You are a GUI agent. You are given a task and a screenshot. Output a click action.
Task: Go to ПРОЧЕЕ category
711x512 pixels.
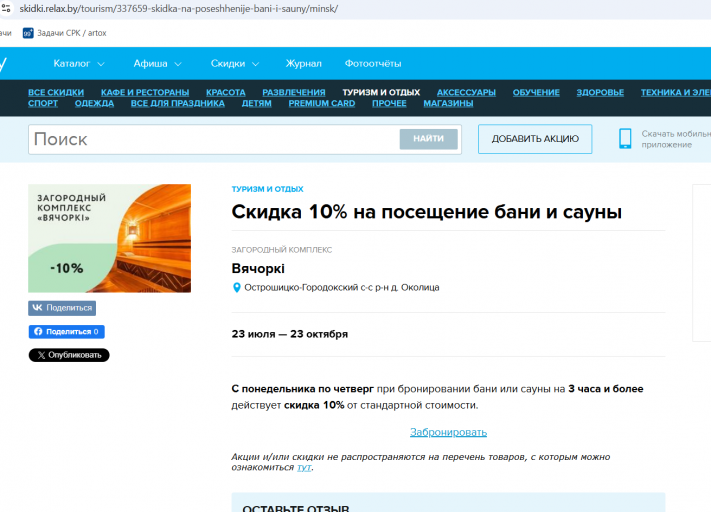(389, 103)
